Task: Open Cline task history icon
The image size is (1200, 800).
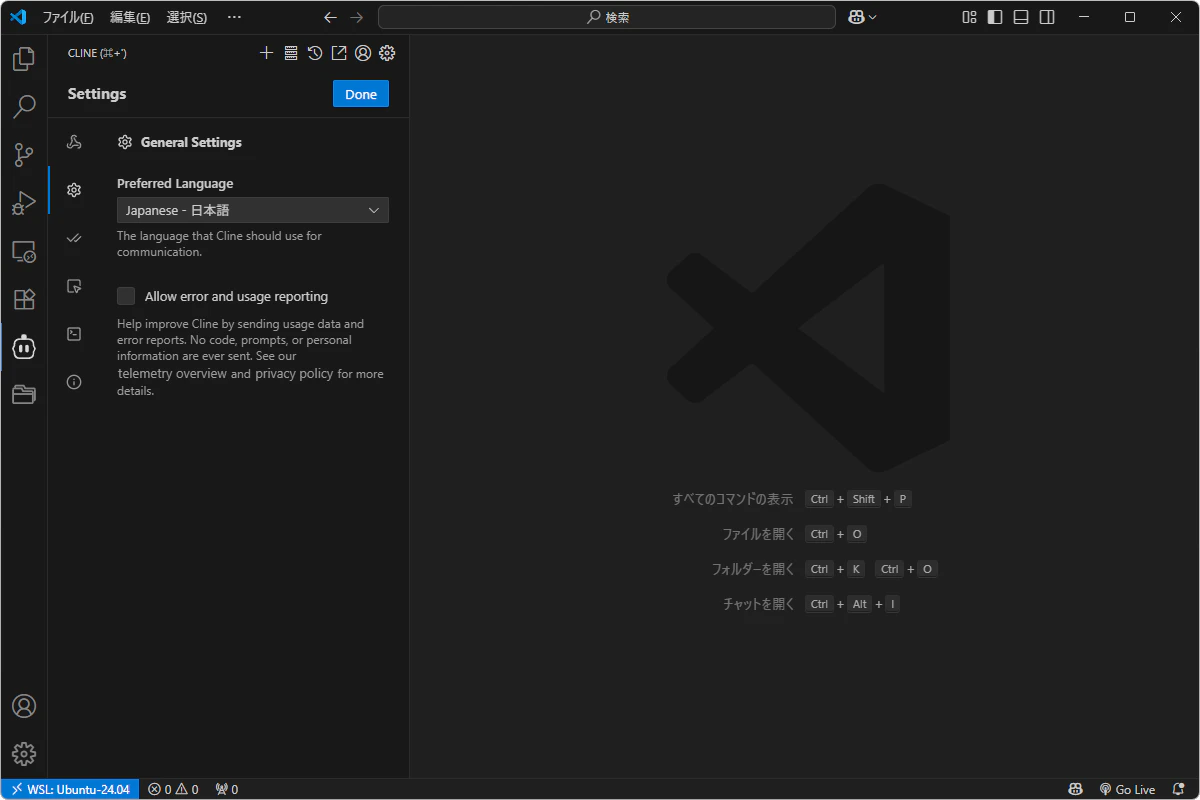Action: (x=315, y=53)
